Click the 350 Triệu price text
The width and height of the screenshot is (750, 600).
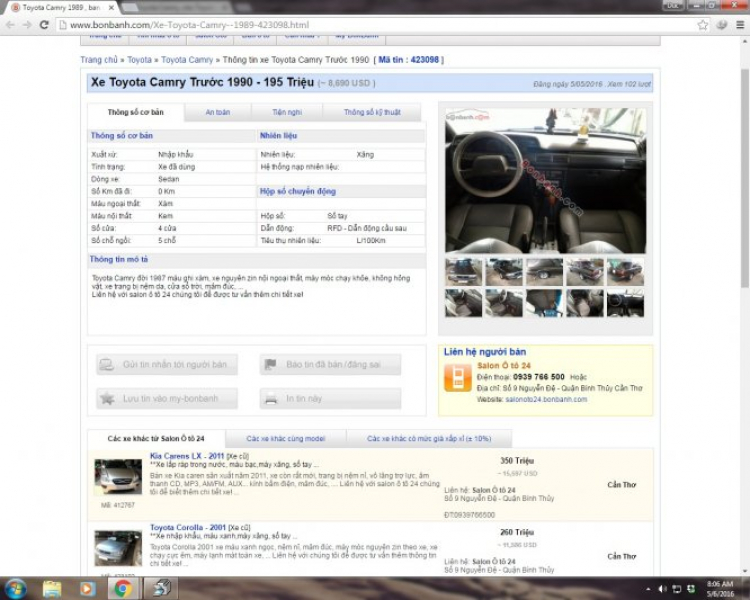(517, 461)
